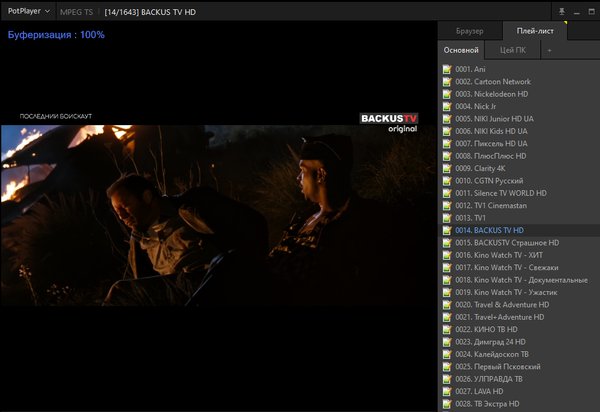Screen dimensions: 600x412
Task: Add a new playlist with the plus tab
Action: [x=548, y=49]
